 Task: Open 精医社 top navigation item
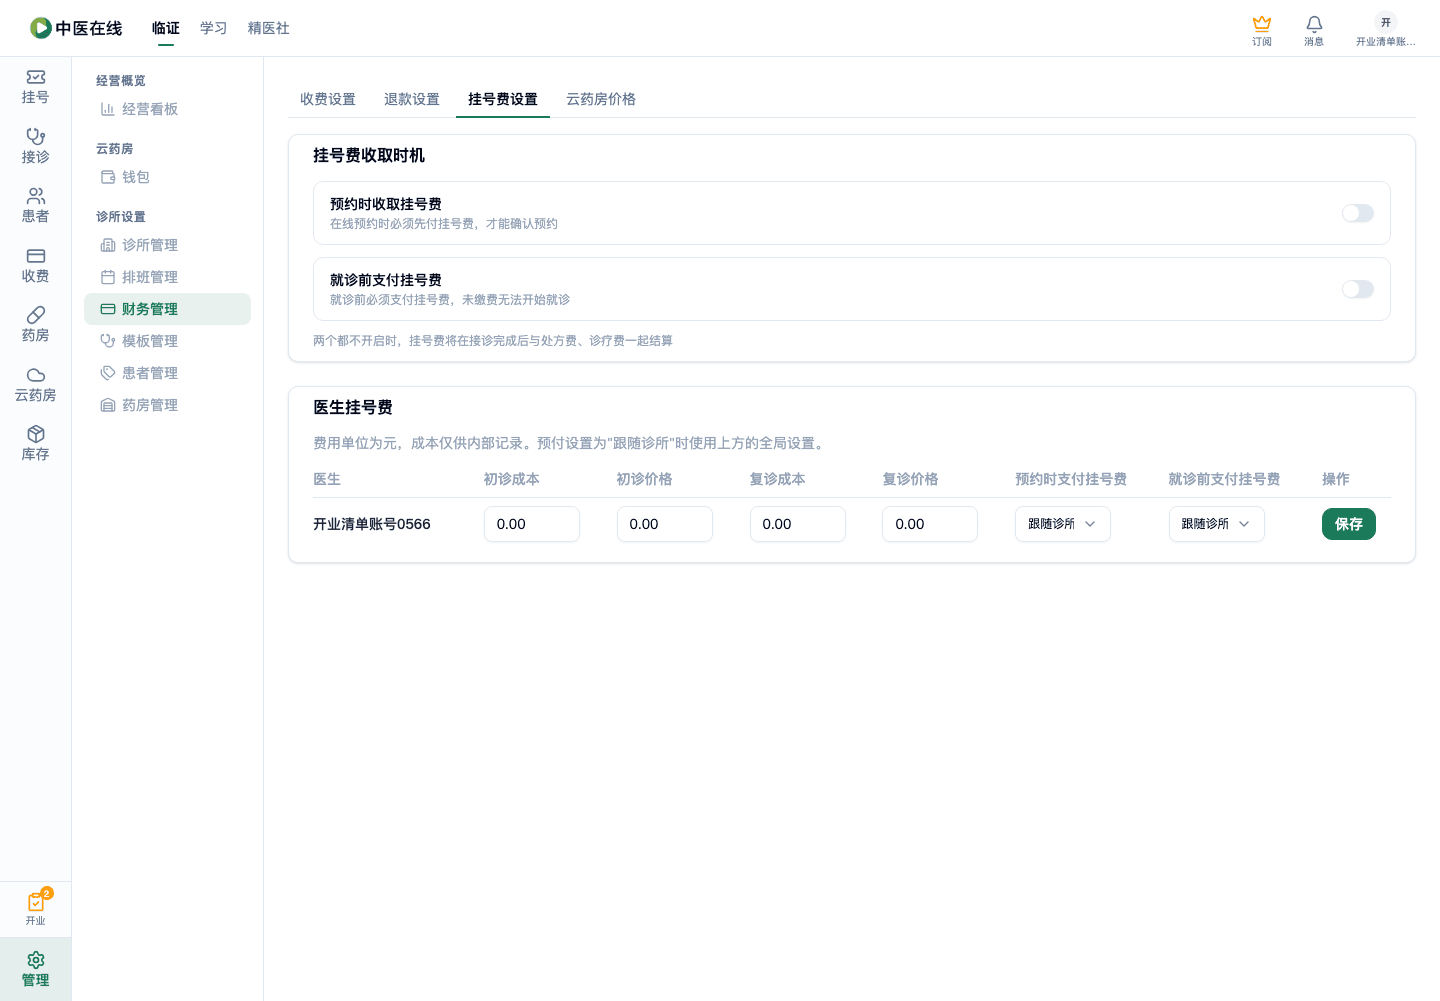269,28
